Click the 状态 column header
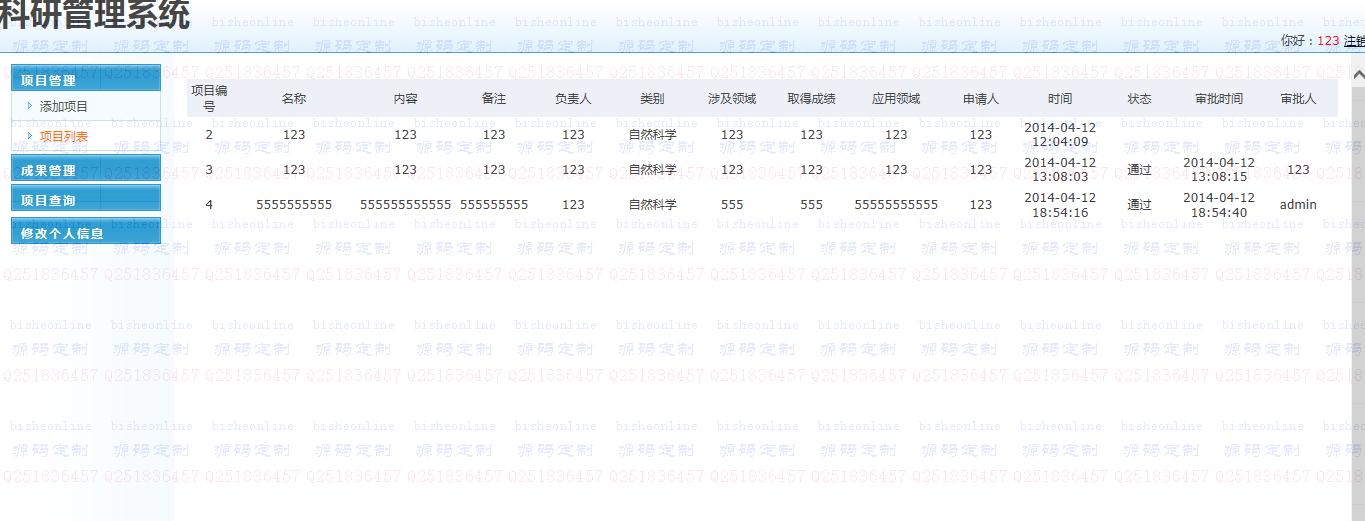The image size is (1365, 521). pyautogui.click(x=1139, y=98)
